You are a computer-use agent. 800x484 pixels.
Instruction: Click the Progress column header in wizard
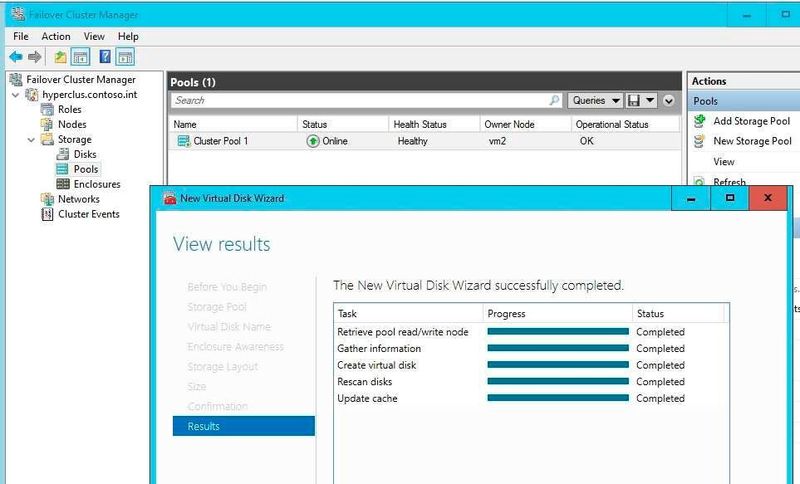tap(558, 314)
